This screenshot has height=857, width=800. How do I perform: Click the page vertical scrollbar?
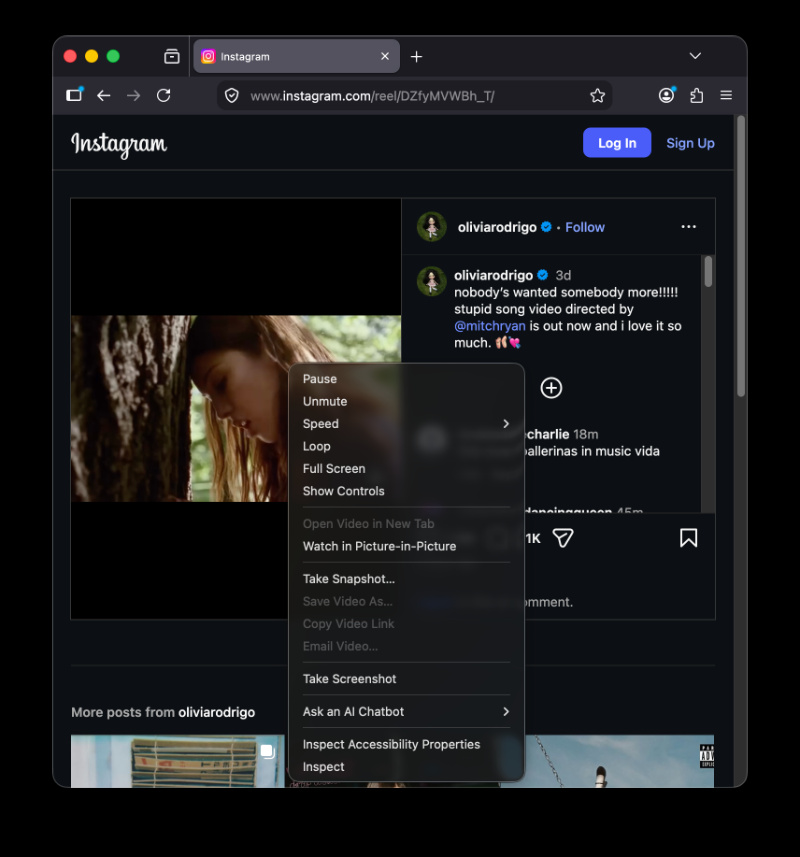coord(740,256)
